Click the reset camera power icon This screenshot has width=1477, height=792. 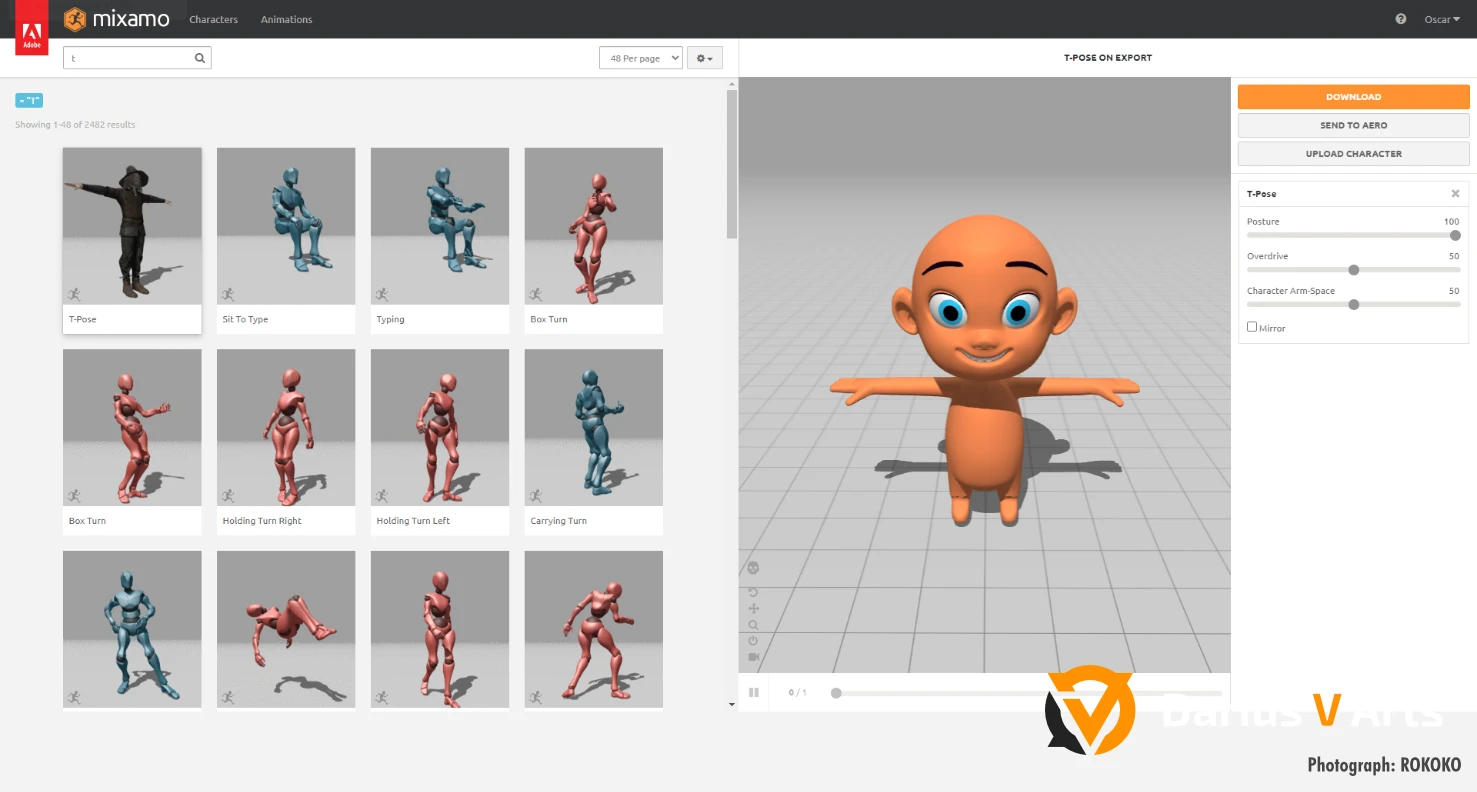[x=753, y=641]
